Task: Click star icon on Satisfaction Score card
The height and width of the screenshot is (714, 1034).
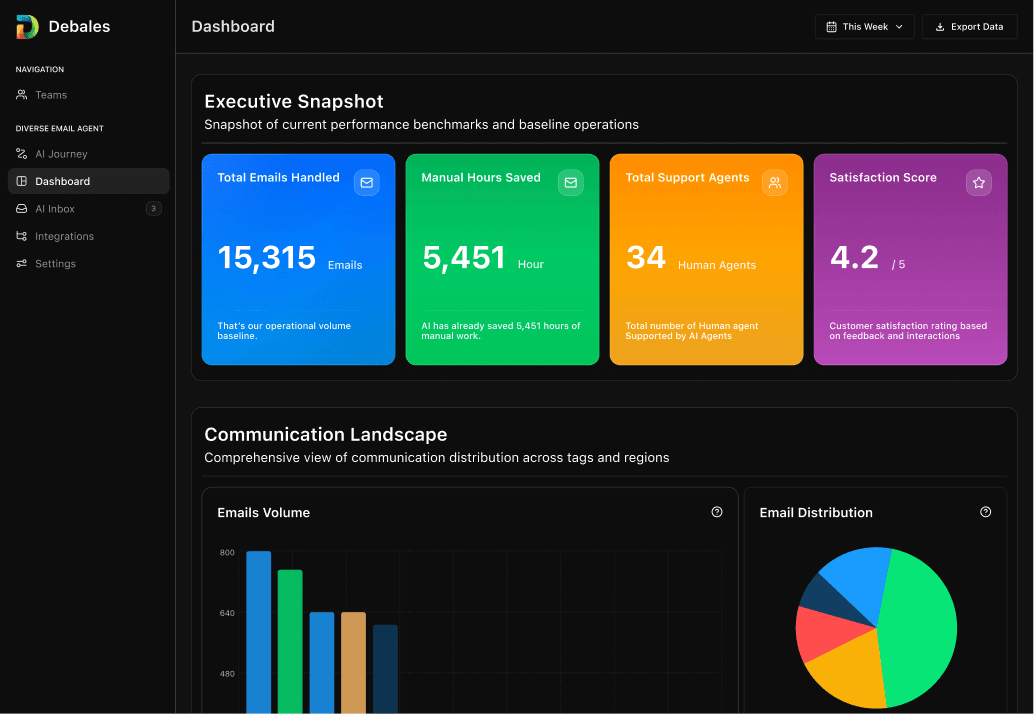Action: (x=978, y=183)
